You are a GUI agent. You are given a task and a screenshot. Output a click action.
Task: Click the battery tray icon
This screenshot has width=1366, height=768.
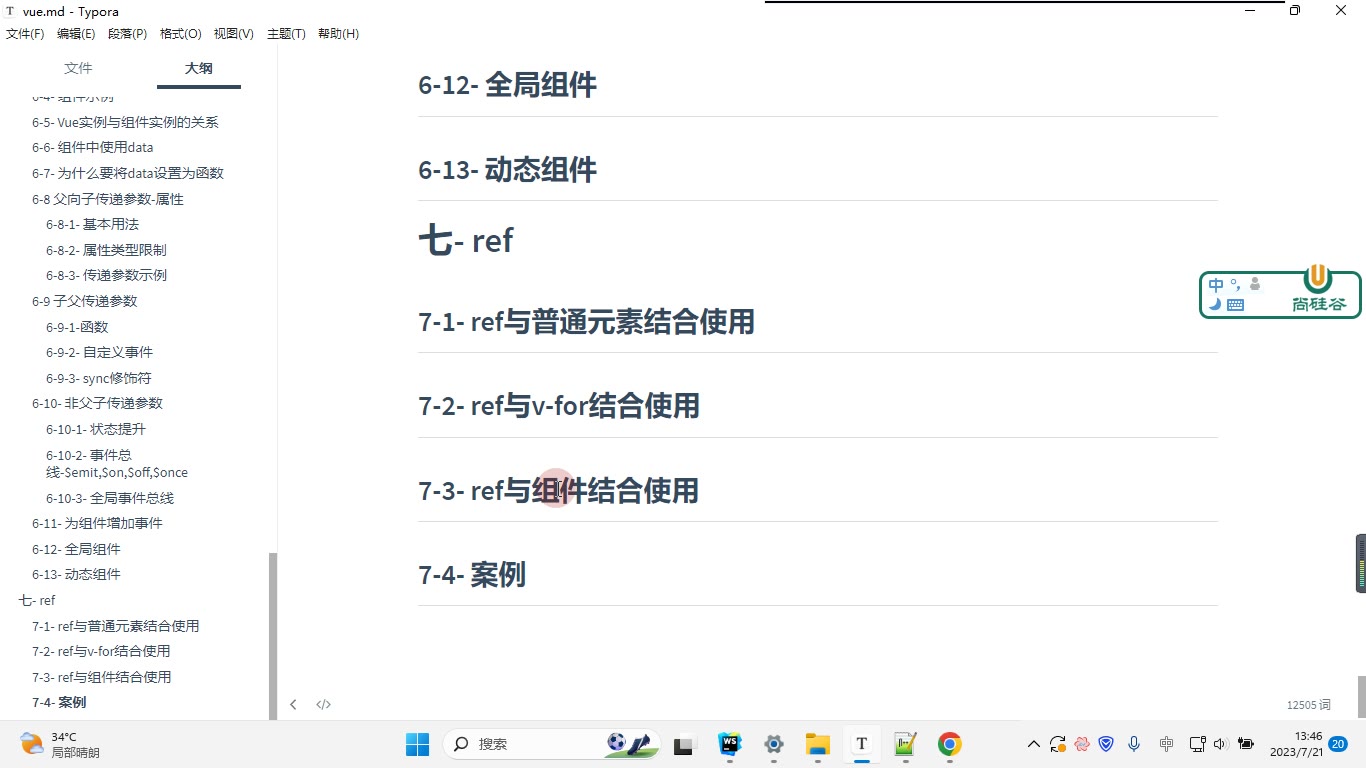coord(1246,744)
